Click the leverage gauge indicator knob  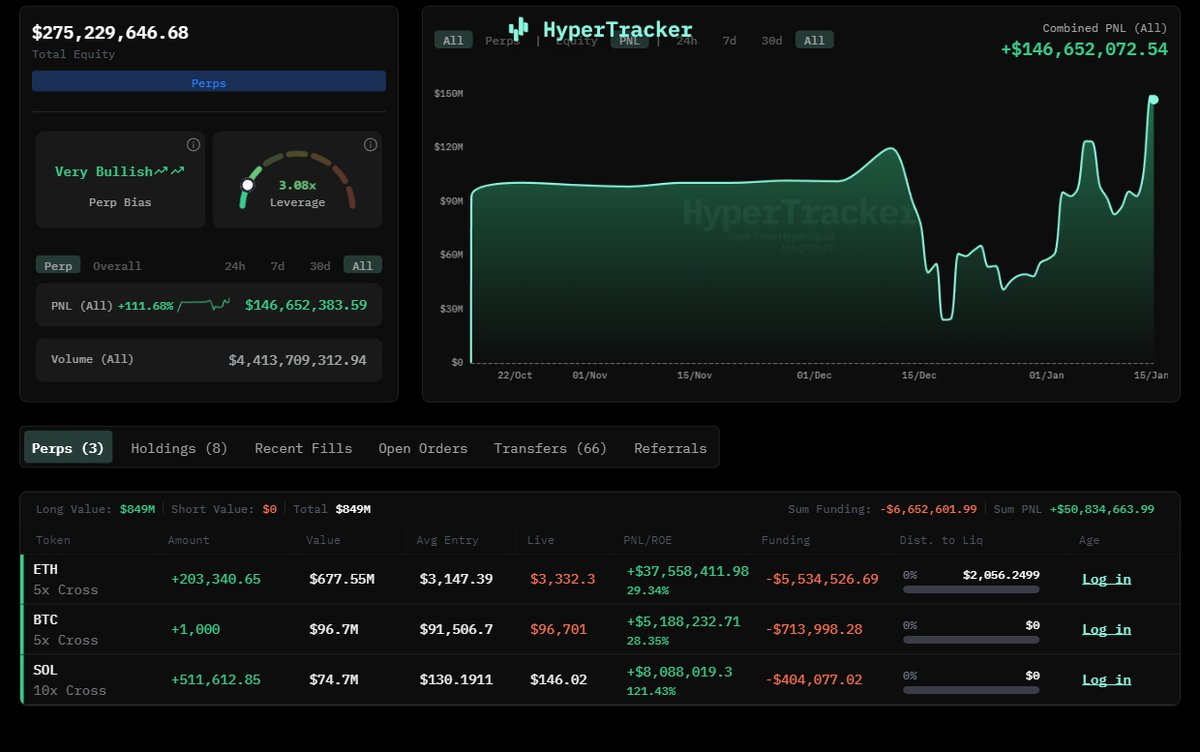point(248,185)
